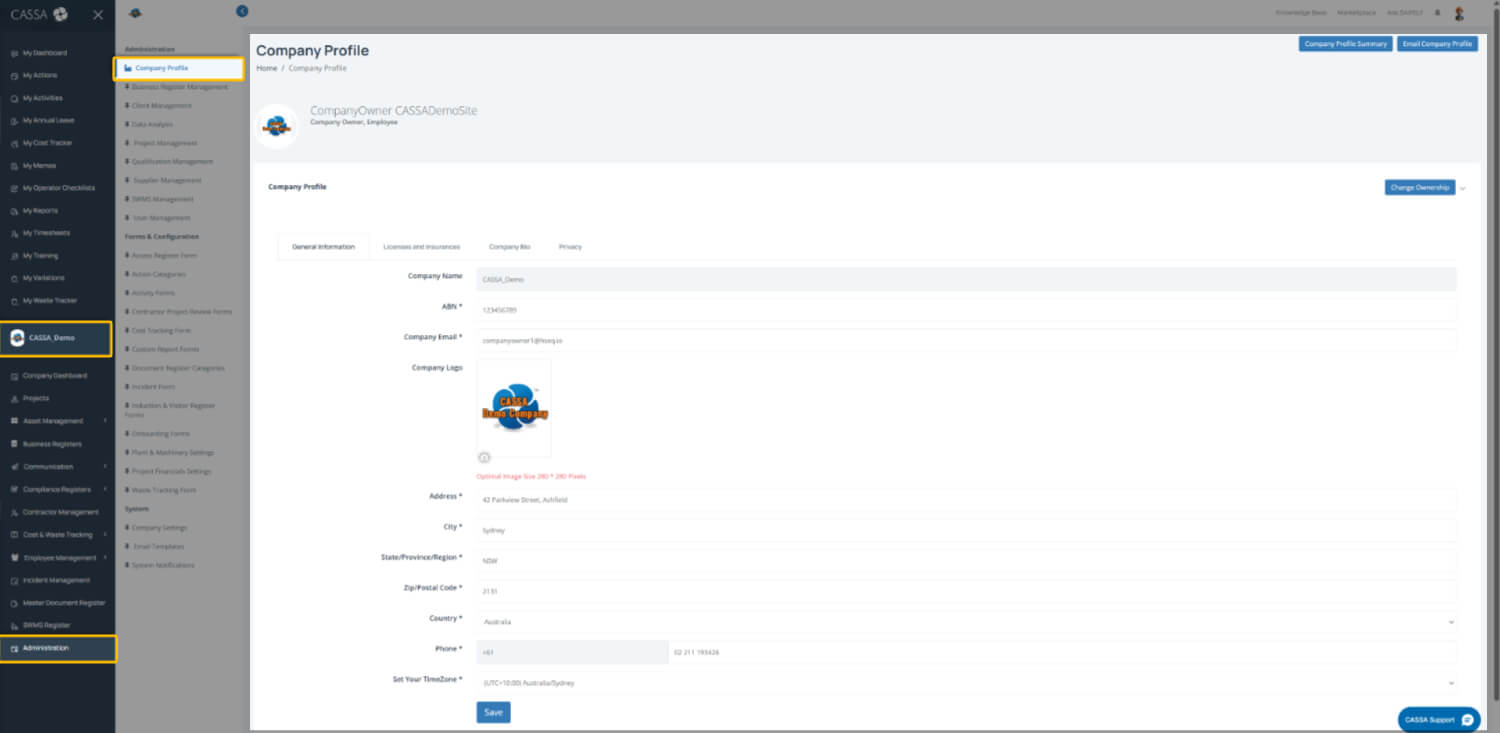1500x733 pixels.
Task: Open the Privacy tab
Action: 570,247
